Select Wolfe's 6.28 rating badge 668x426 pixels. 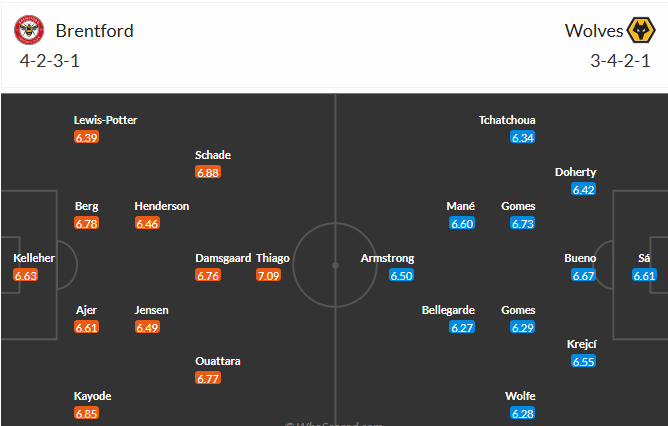point(522,413)
